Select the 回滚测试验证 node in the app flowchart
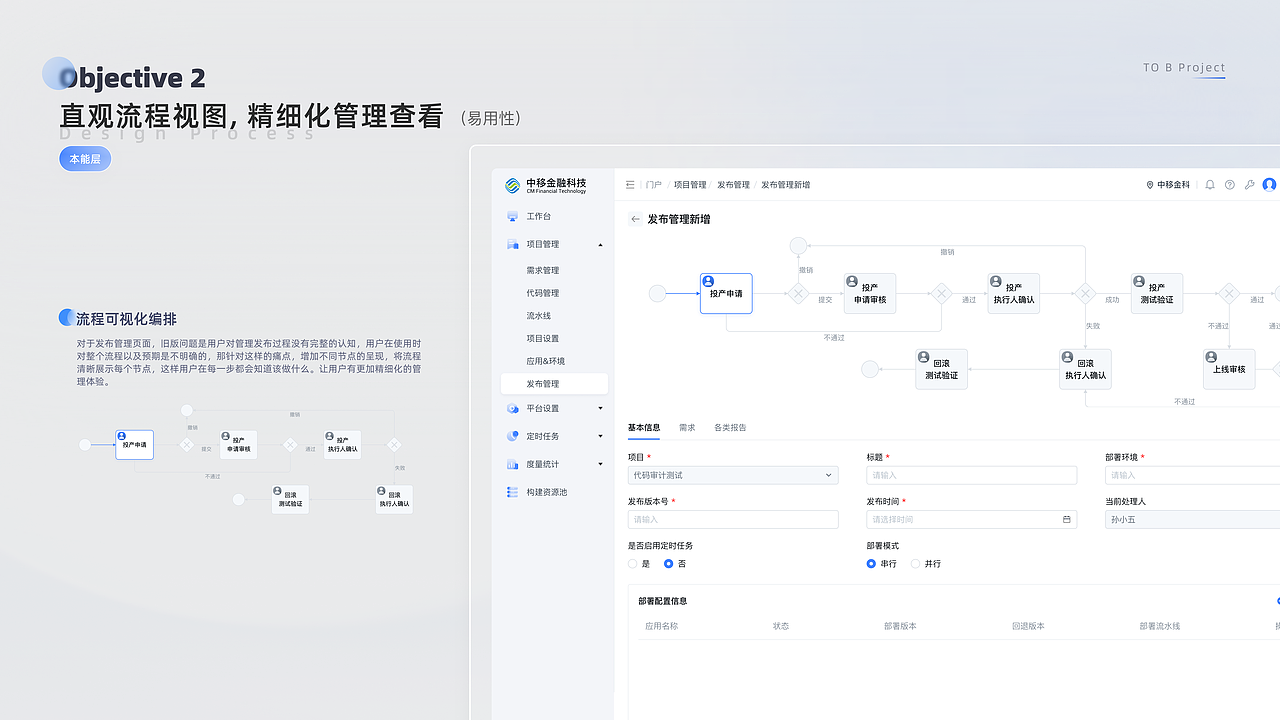This screenshot has width=1280, height=720. click(941, 369)
